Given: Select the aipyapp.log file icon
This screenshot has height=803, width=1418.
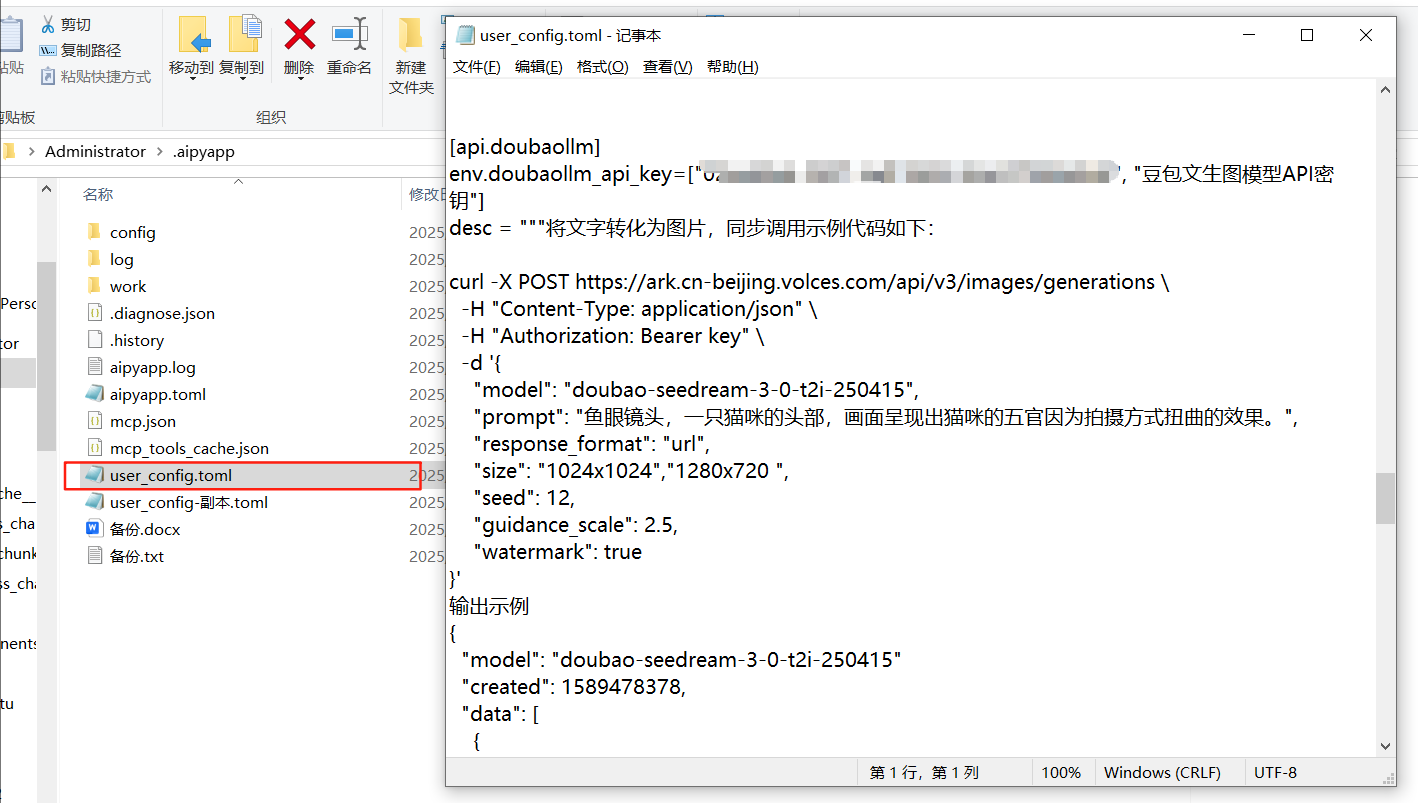Looking at the screenshot, I should tap(94, 367).
